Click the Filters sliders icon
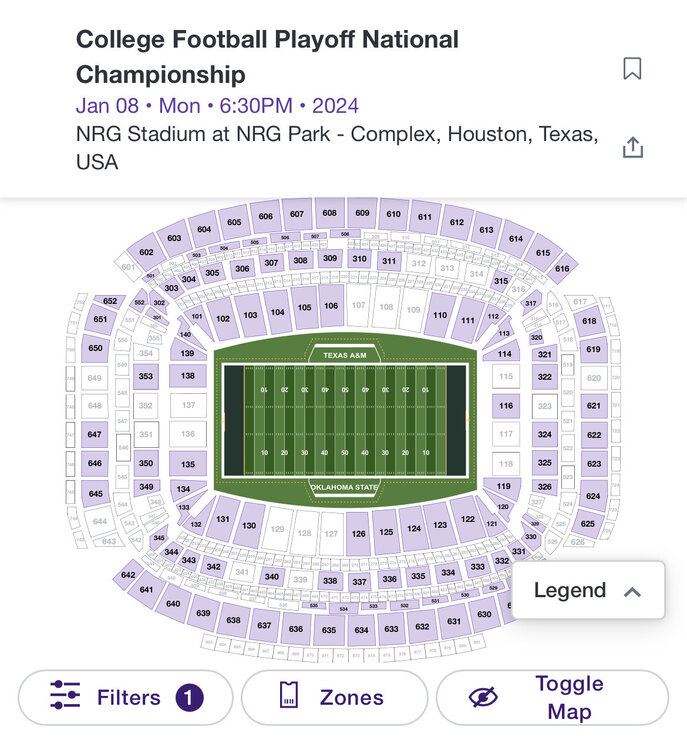This screenshot has width=687, height=750. click(65, 697)
